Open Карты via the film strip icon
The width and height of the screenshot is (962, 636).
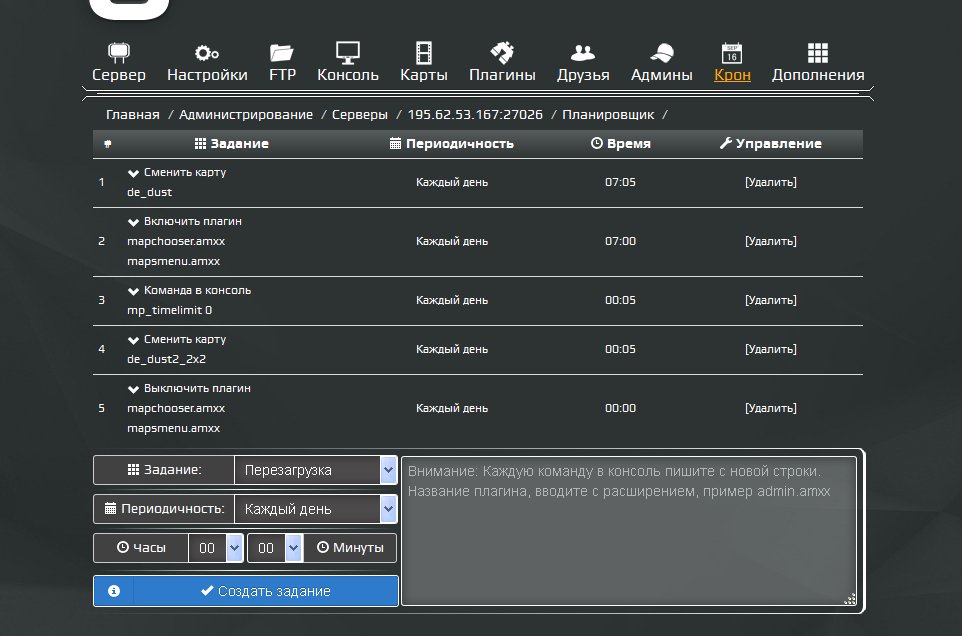[x=423, y=53]
